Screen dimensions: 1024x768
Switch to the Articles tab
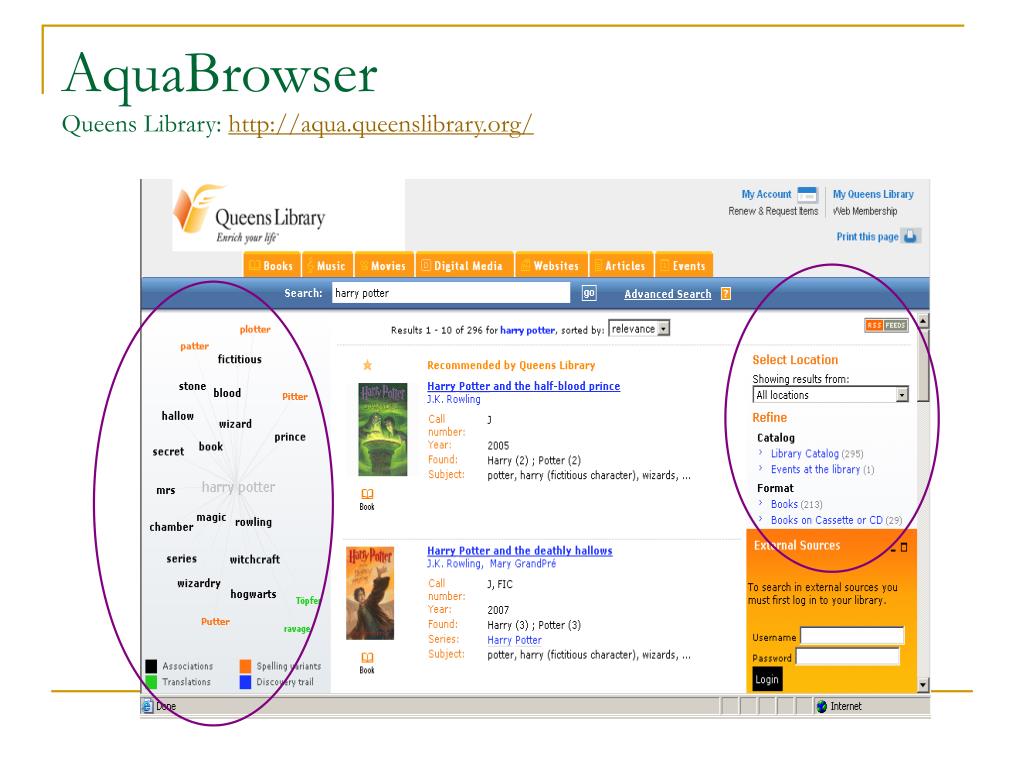622,265
